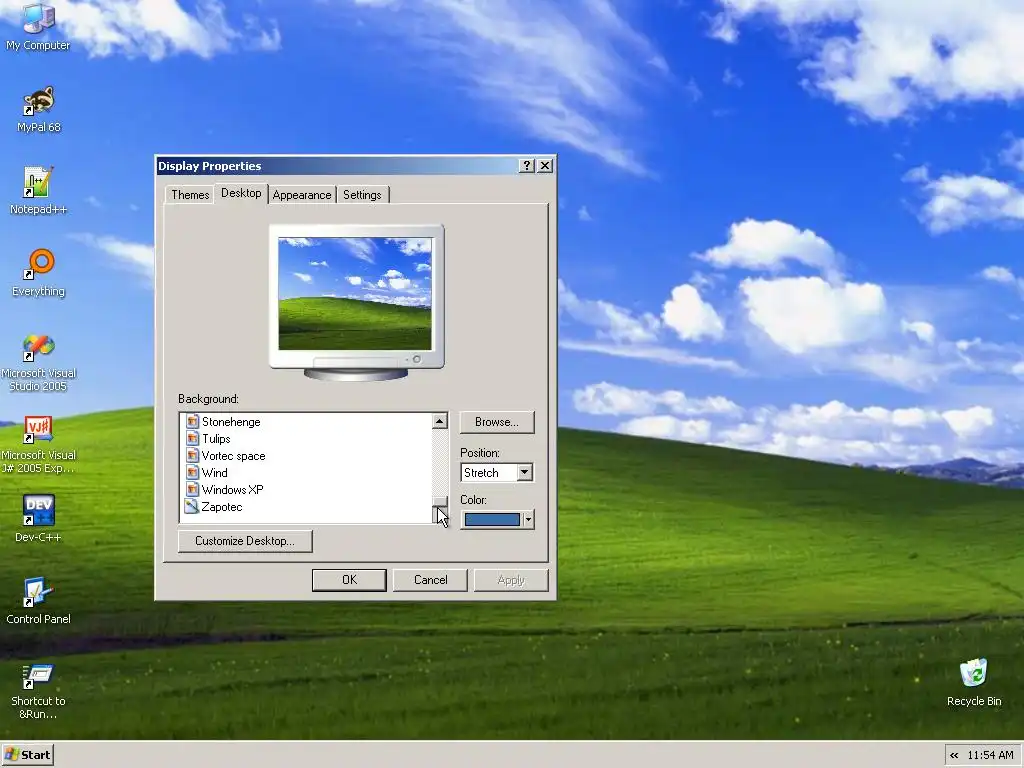Click the Vortec space wallpaper file icon
The image size is (1024, 768).
(192, 456)
